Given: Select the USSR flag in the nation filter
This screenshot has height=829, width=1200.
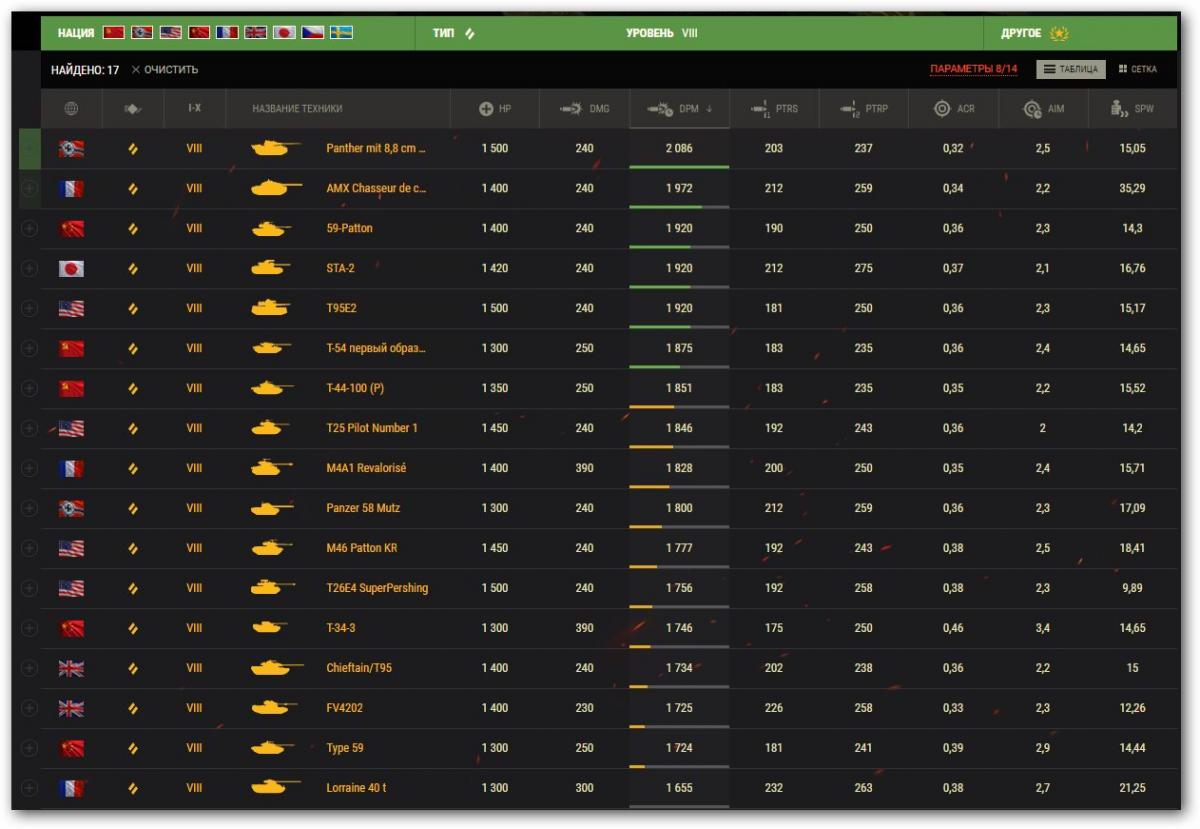Looking at the screenshot, I should [x=114, y=33].
